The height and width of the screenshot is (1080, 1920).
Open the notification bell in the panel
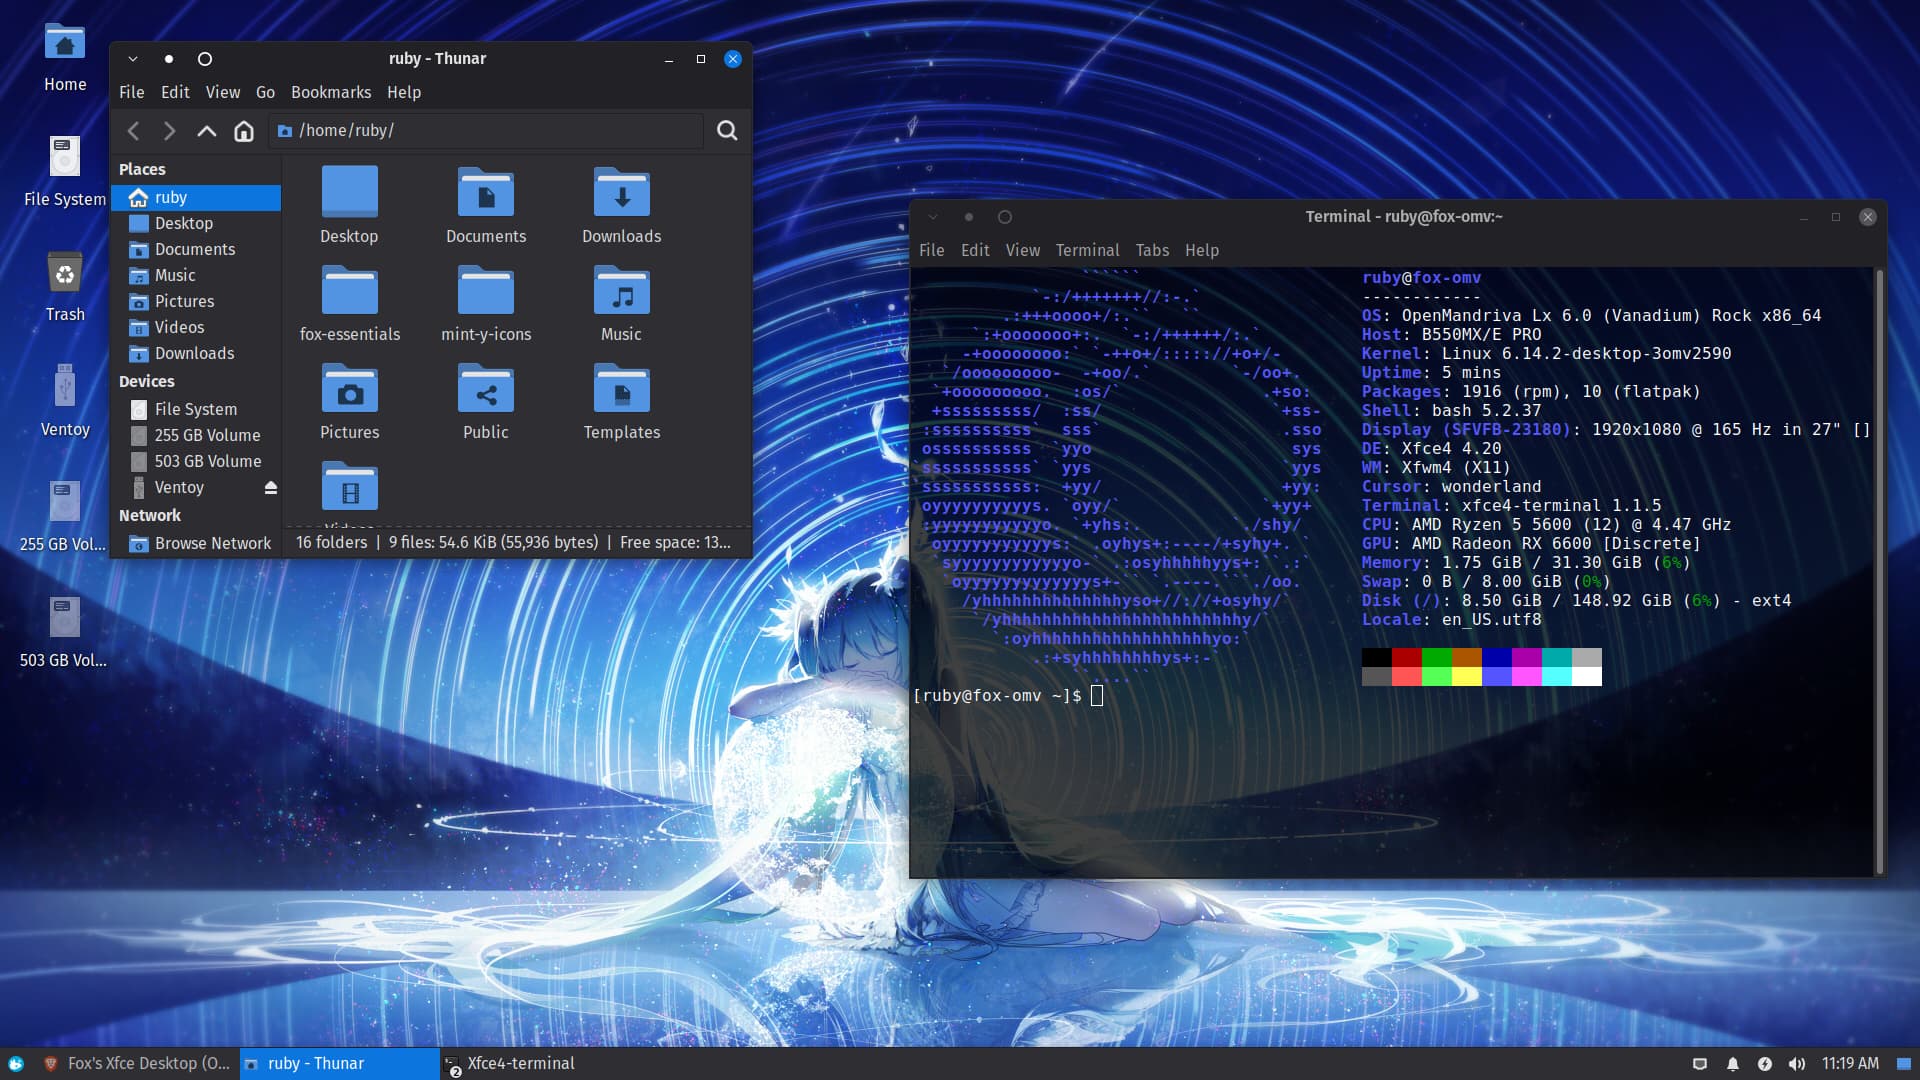pos(1733,1064)
